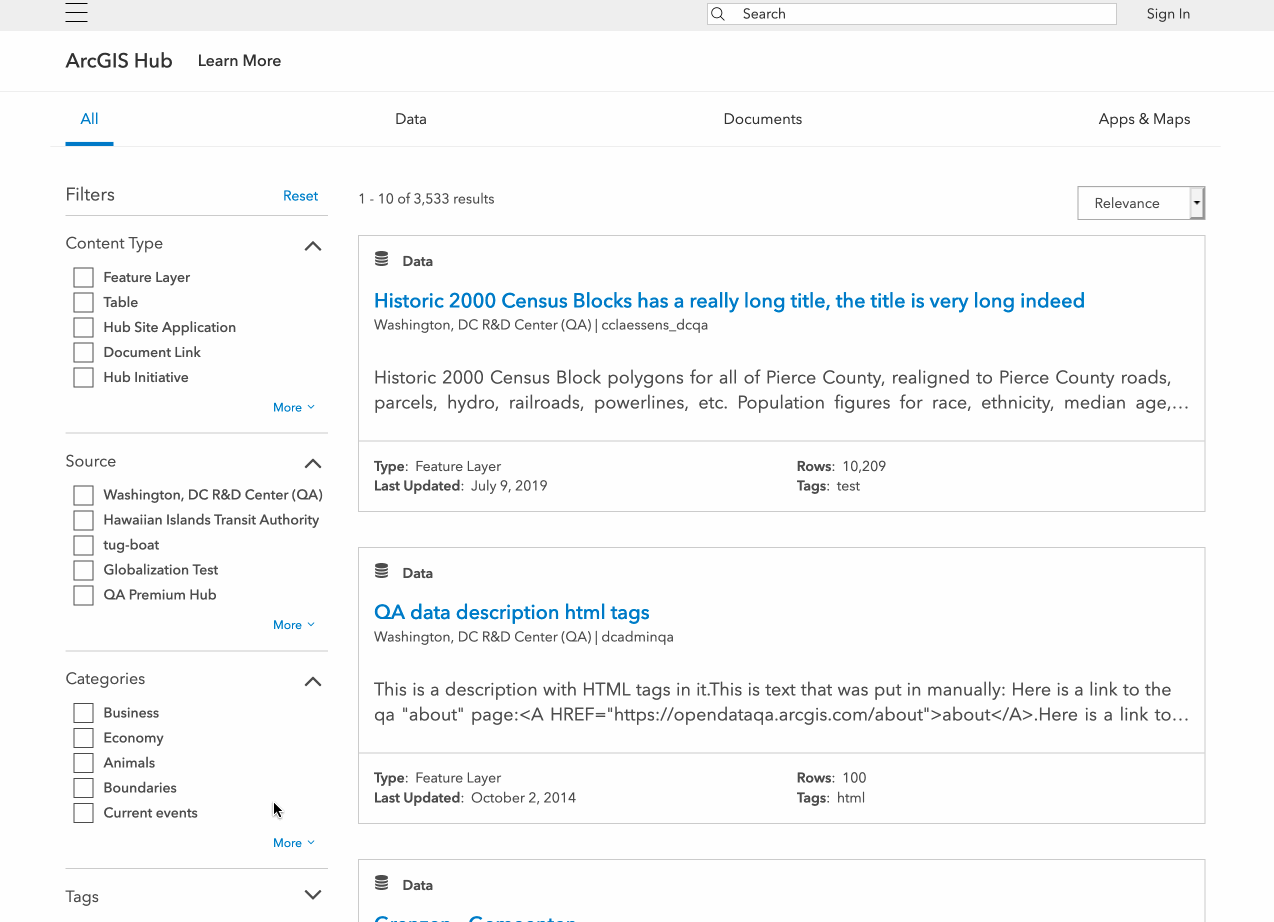The height and width of the screenshot is (922, 1274).
Task: Click into the Search input field
Action: [x=920, y=14]
